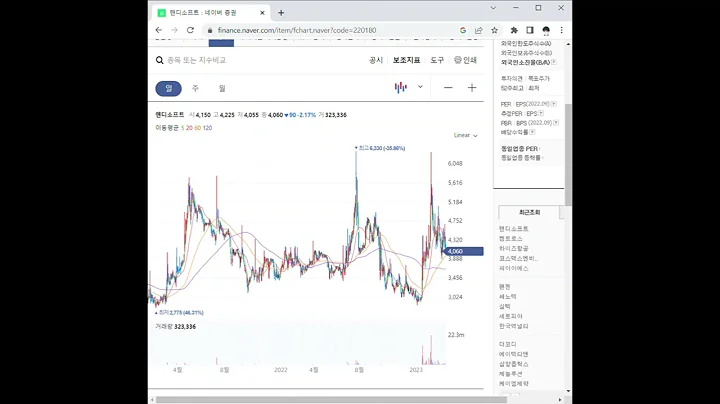Toggle the browser side panel
The width and height of the screenshot is (720, 404).
(x=530, y=30)
